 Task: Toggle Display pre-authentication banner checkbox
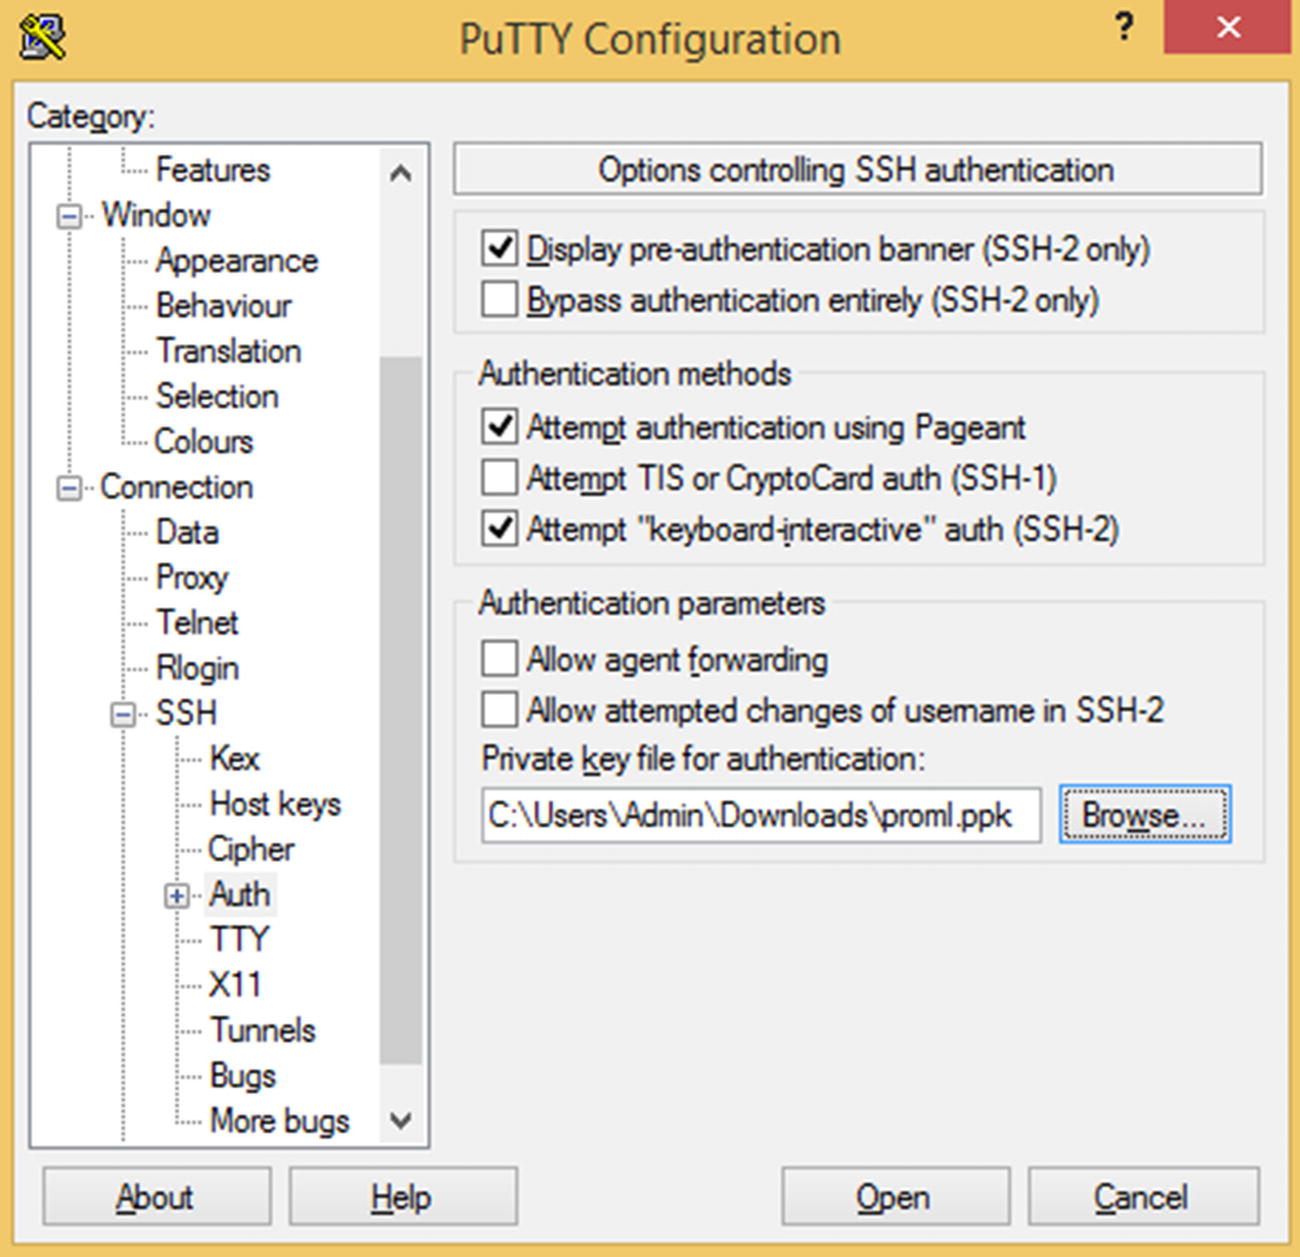tap(499, 248)
